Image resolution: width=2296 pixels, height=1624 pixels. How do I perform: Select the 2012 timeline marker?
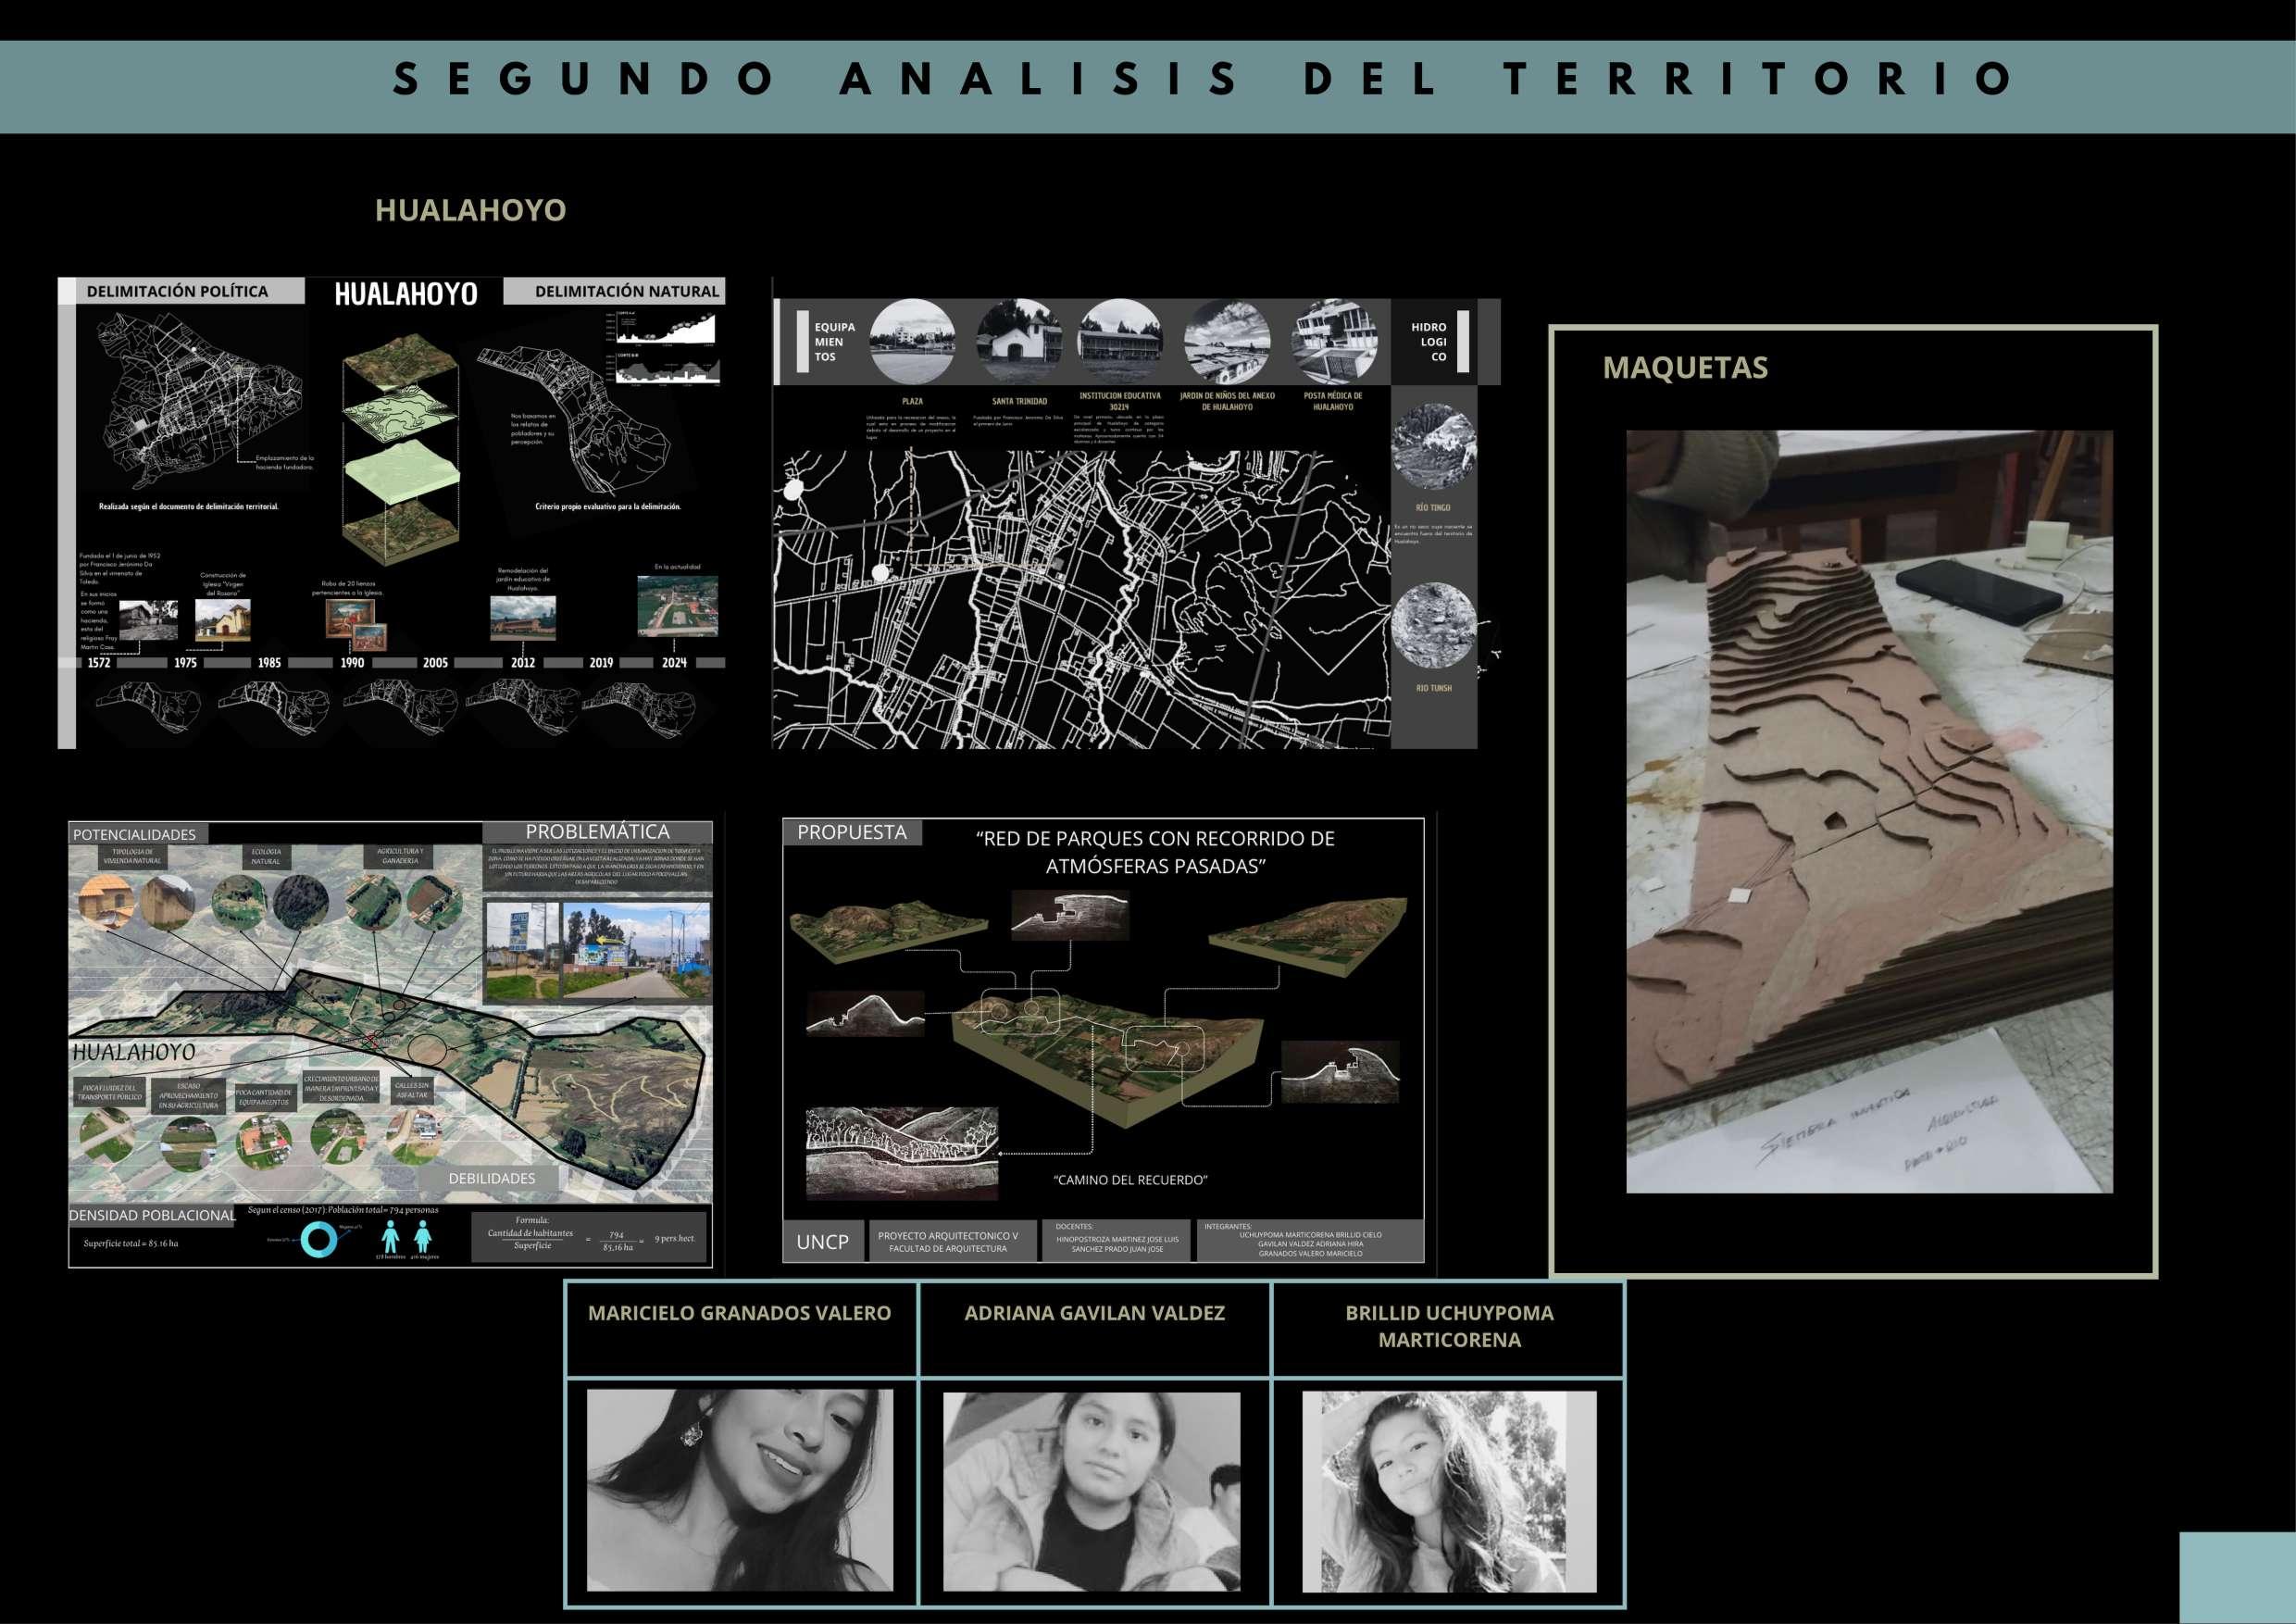522,662
